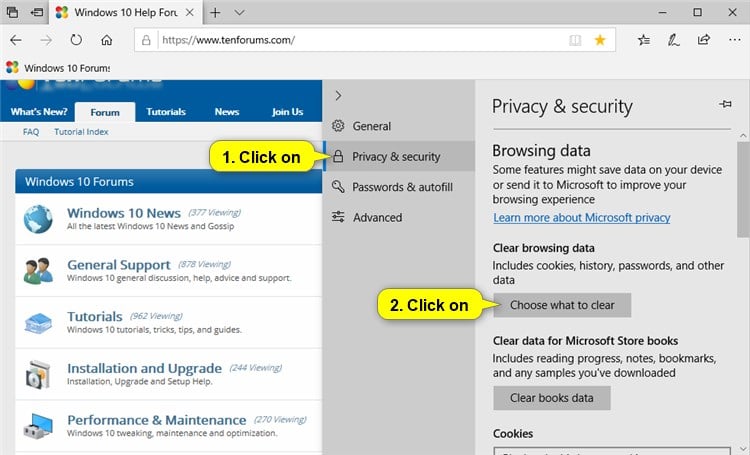
Task: Click the "(377 Viewing)" text
Action: pos(214,212)
